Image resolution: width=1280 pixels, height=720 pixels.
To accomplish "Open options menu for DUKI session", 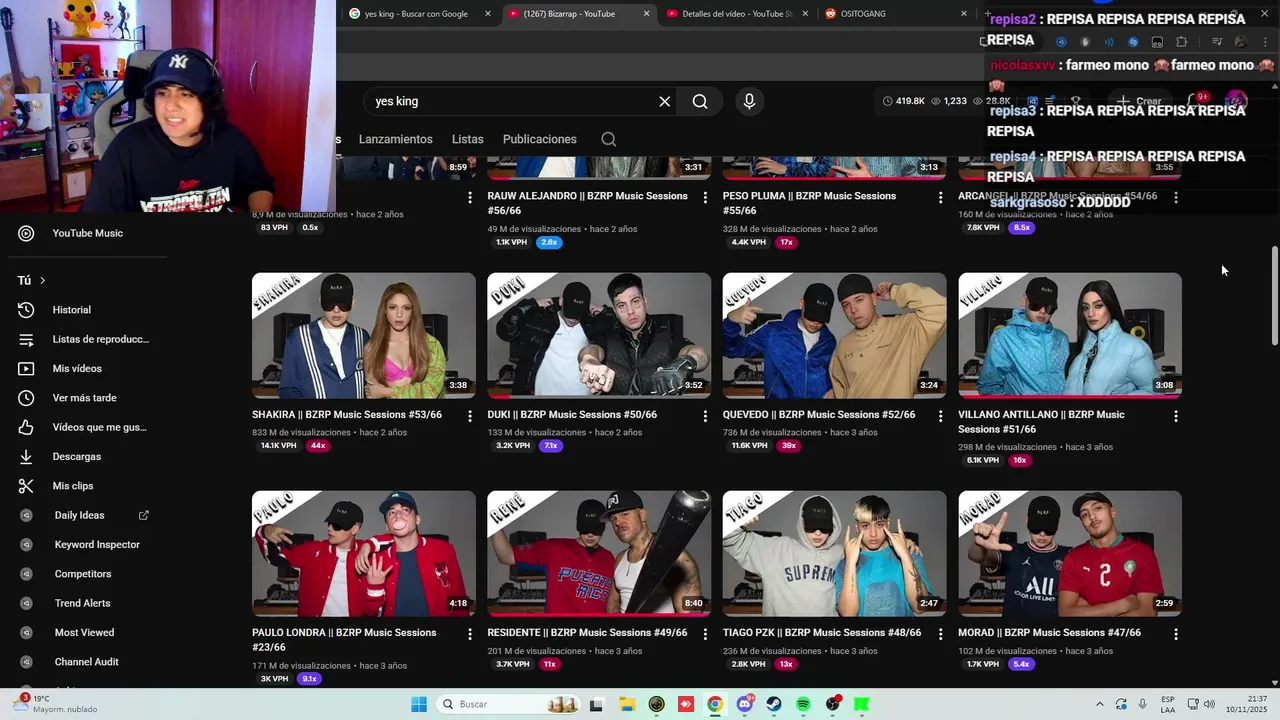I will click(705, 416).
